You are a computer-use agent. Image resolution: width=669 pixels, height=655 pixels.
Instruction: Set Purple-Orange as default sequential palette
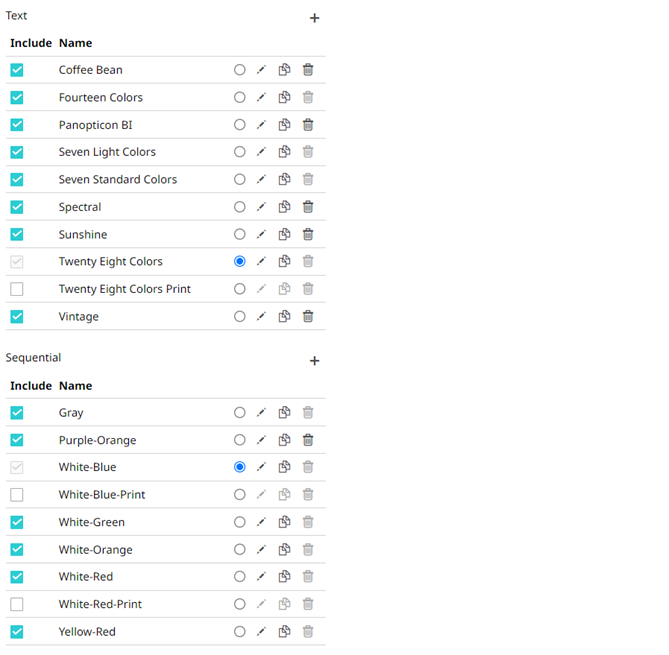click(240, 440)
